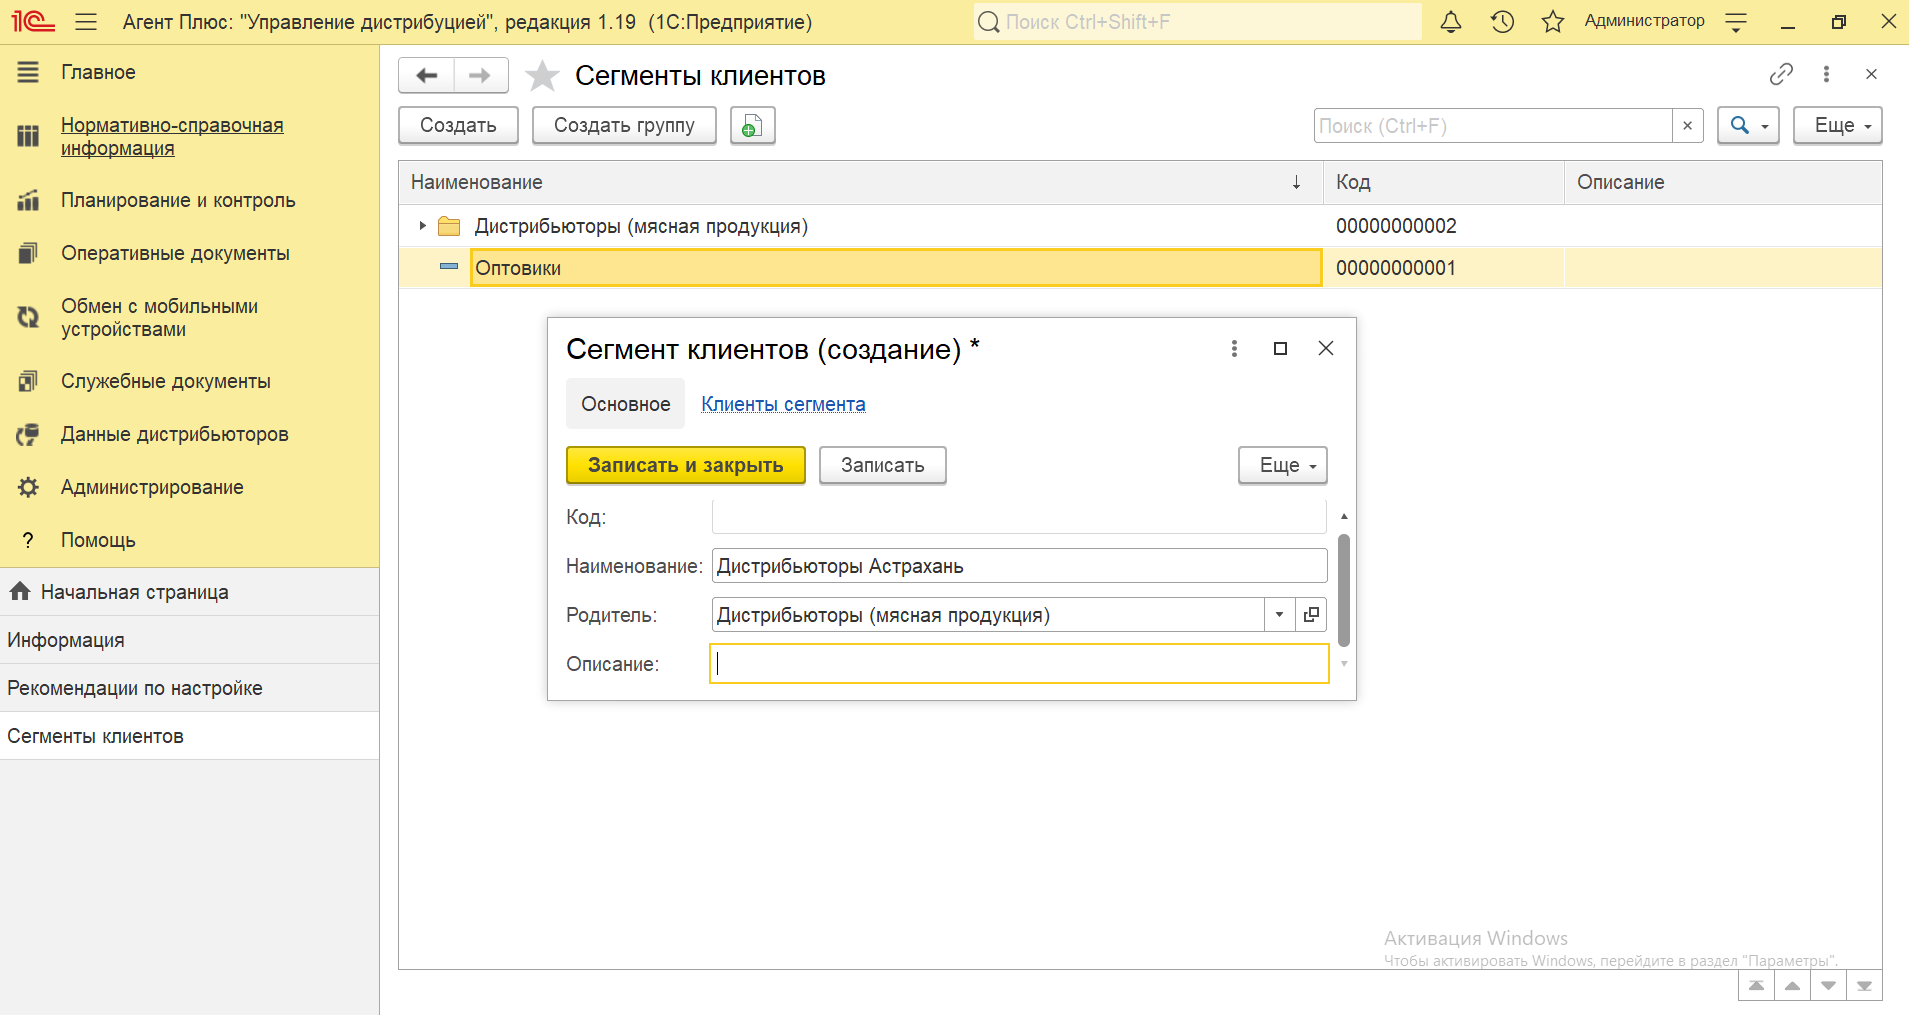Open the history clock icon

[x=1502, y=22]
